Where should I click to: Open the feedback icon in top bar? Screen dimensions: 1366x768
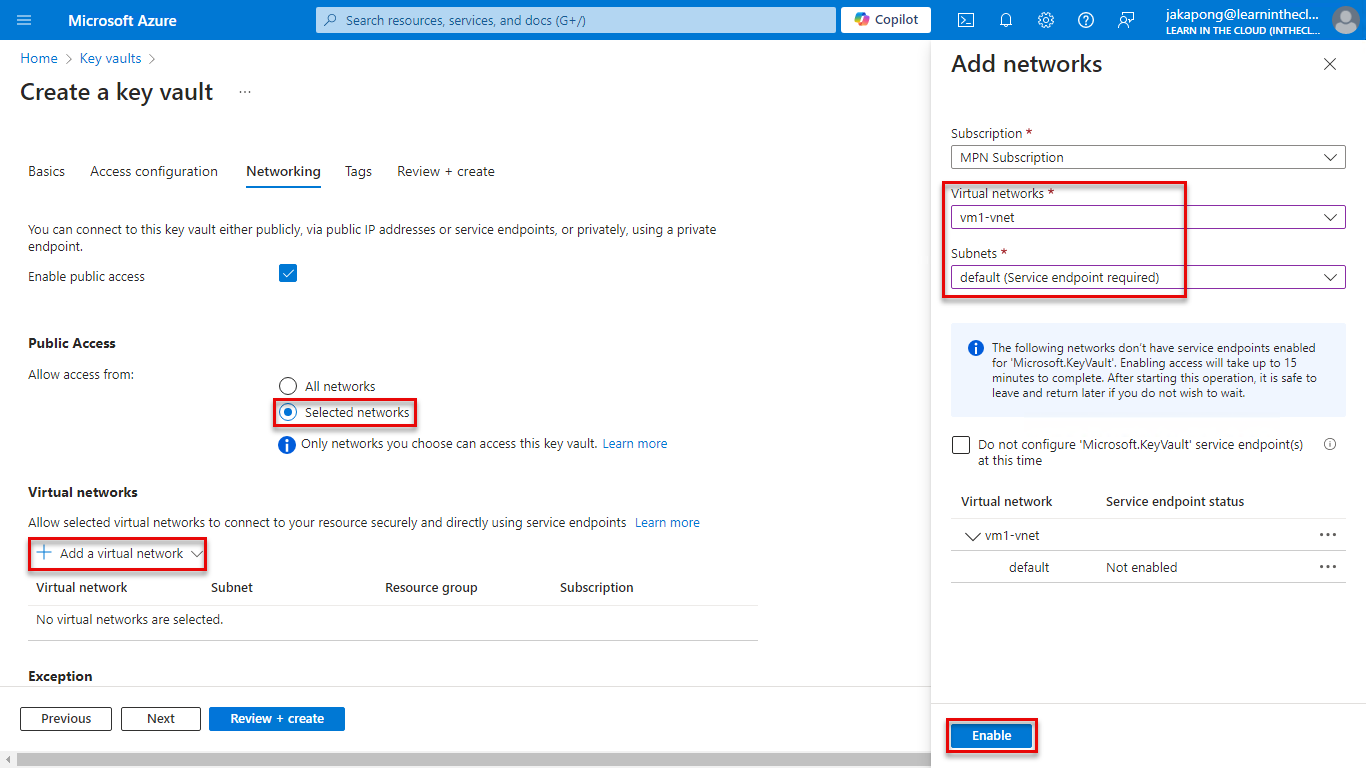tap(1126, 20)
